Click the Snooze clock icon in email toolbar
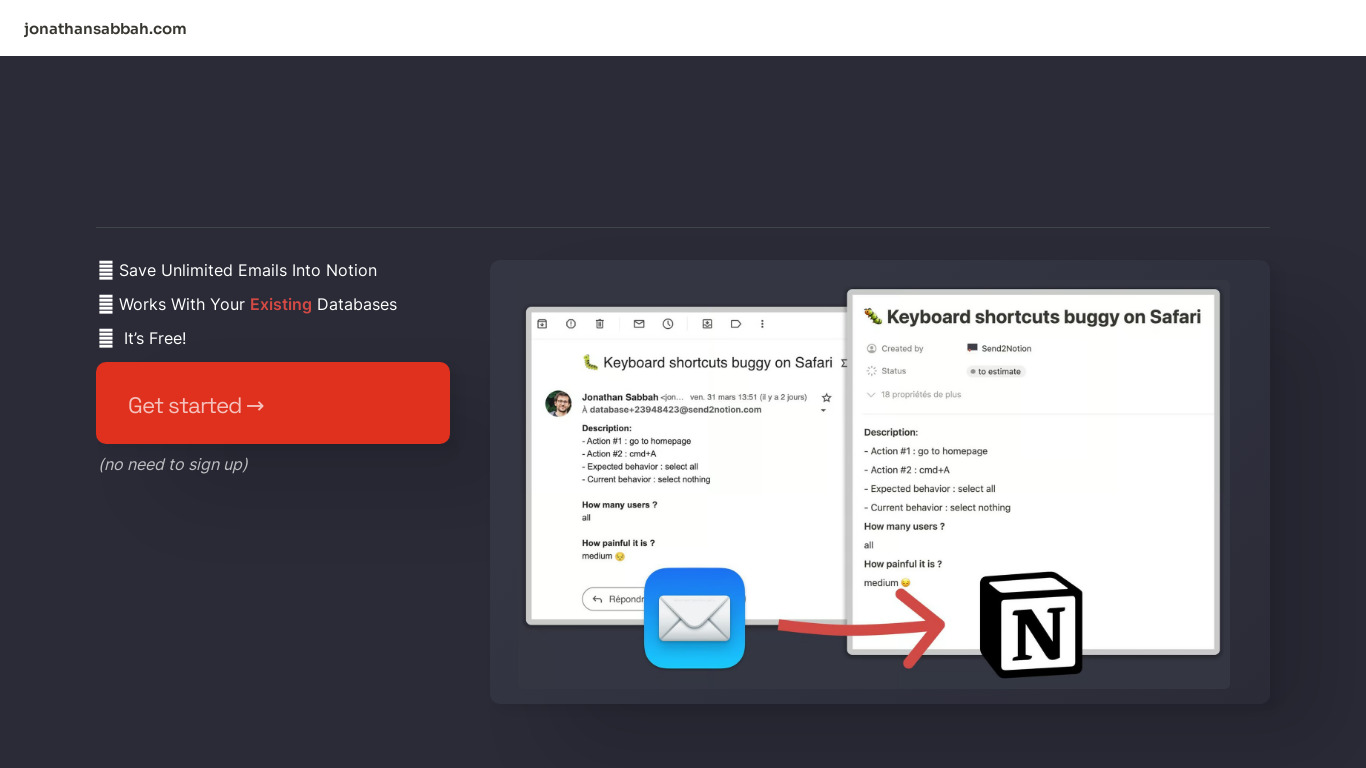 (668, 324)
